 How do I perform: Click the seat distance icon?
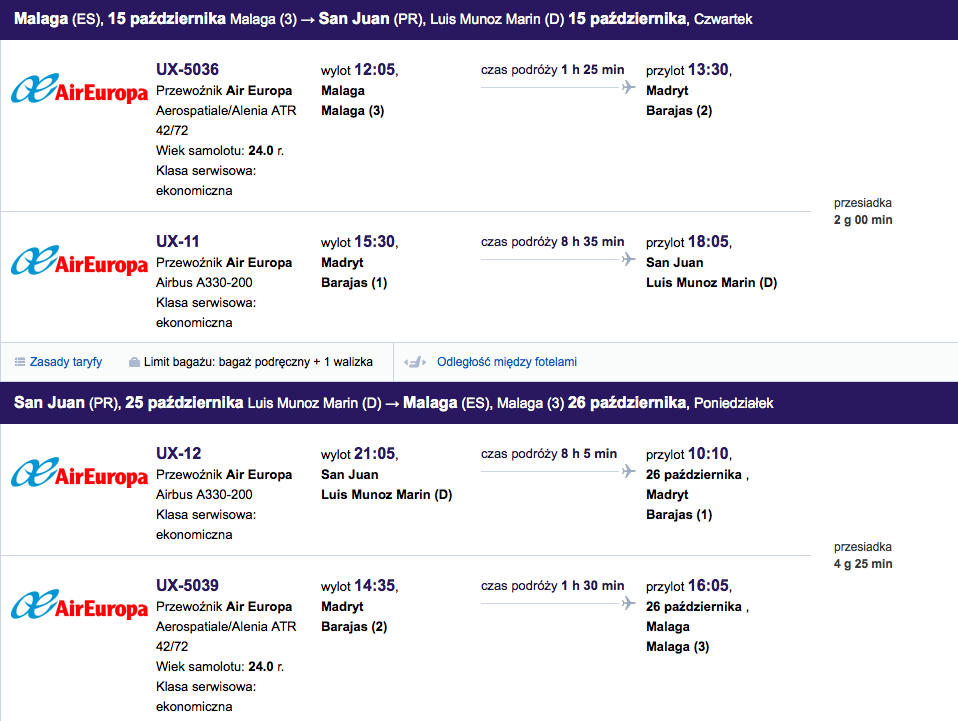click(x=415, y=362)
